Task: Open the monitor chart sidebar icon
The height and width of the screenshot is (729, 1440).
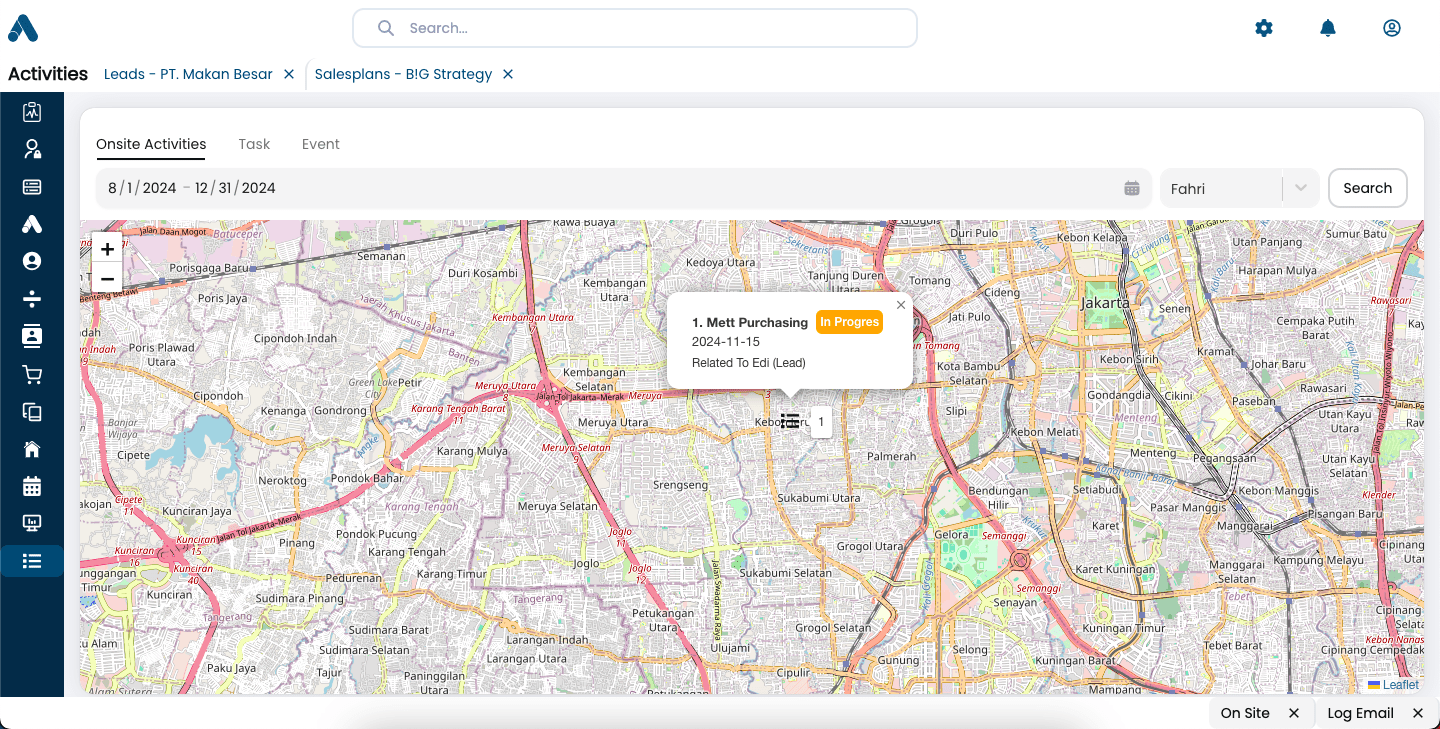Action: pyautogui.click(x=32, y=523)
